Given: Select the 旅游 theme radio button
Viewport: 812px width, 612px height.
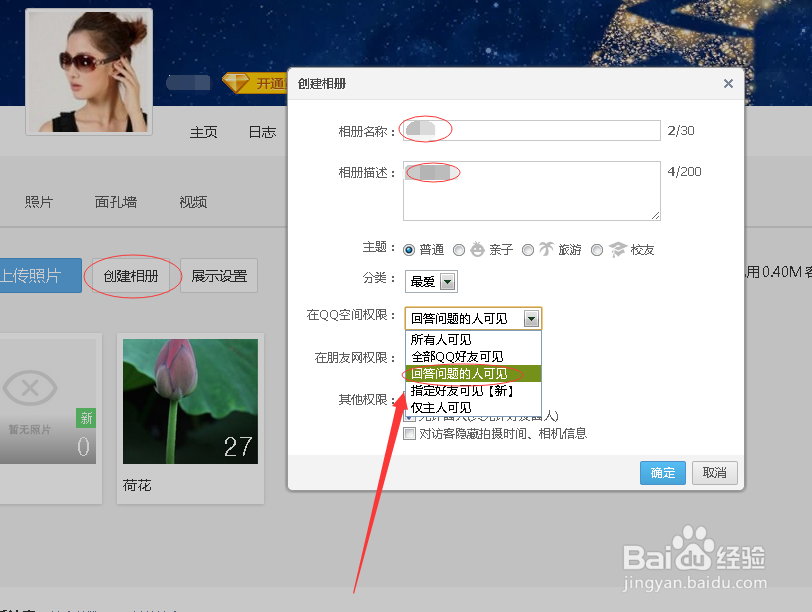Looking at the screenshot, I should tap(528, 250).
